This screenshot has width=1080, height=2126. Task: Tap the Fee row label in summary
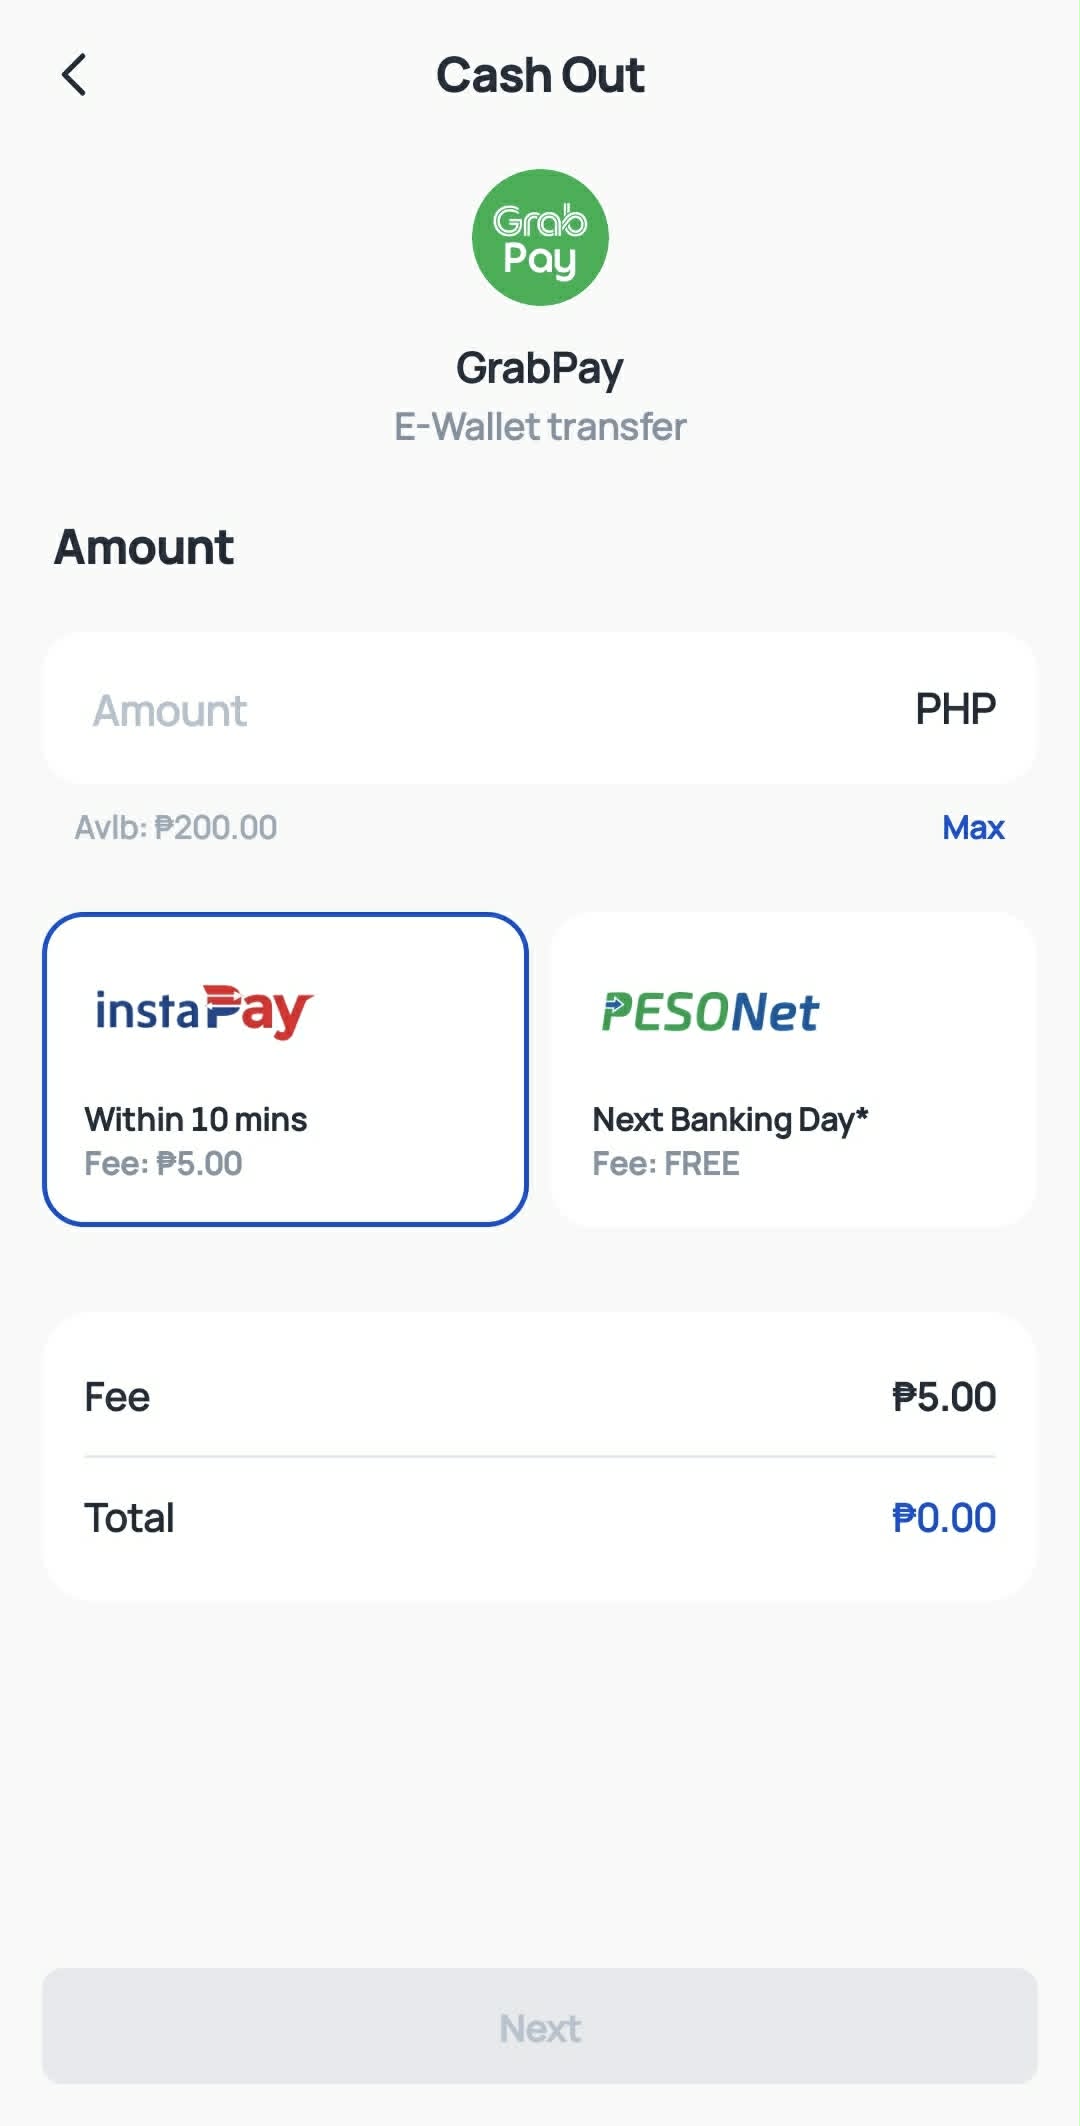pyautogui.click(x=117, y=1397)
